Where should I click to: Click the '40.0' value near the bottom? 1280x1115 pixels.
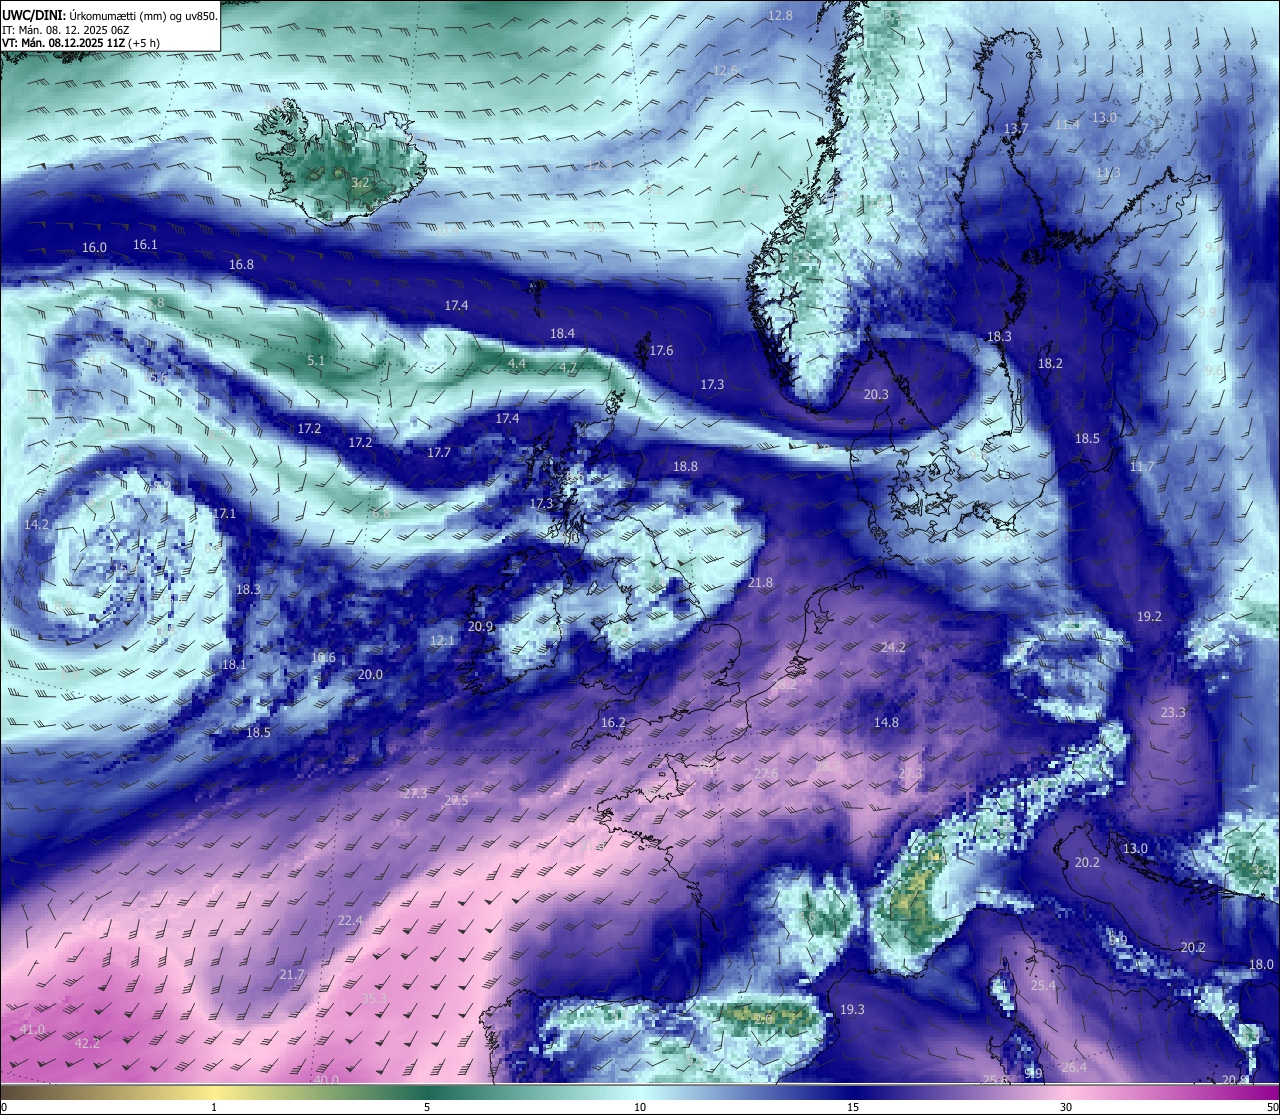point(326,1080)
